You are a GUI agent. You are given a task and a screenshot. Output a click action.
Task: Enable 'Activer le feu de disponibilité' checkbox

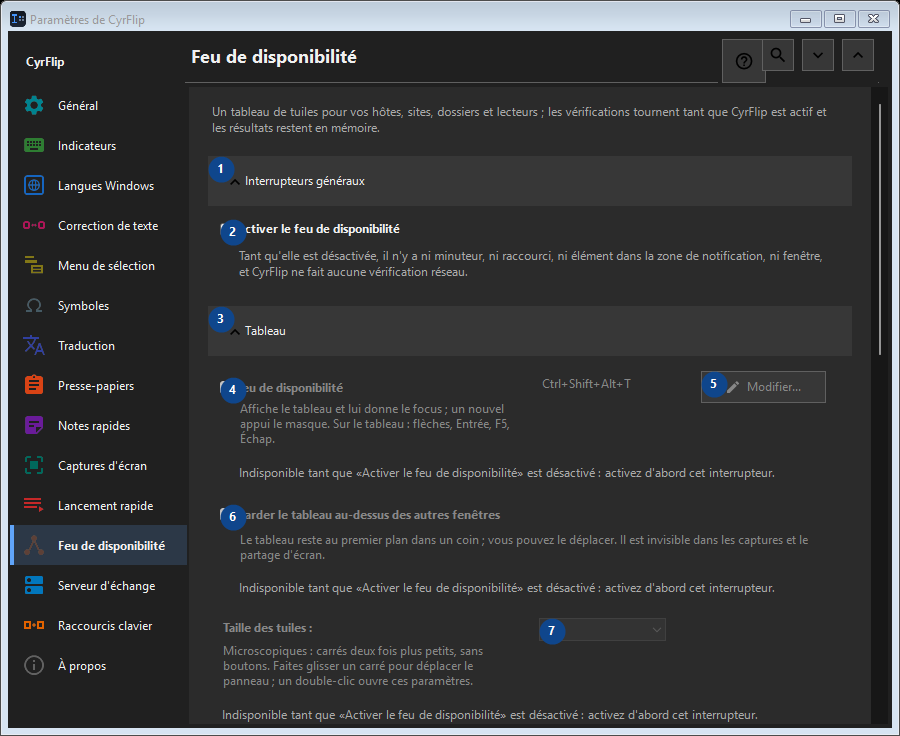[x=227, y=229]
